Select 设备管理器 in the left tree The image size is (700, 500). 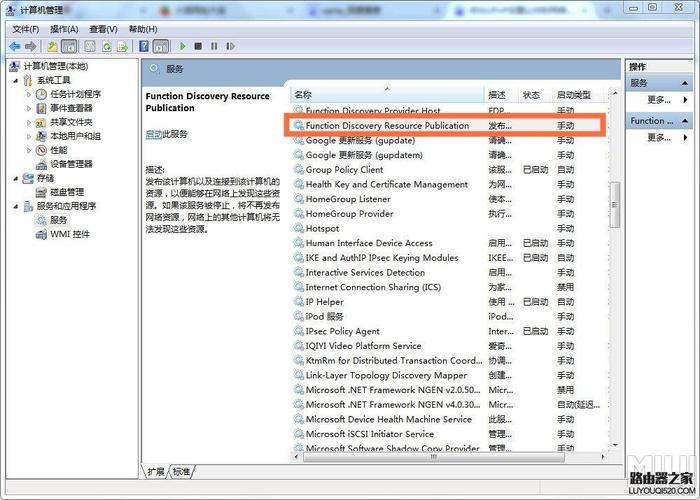click(x=71, y=164)
